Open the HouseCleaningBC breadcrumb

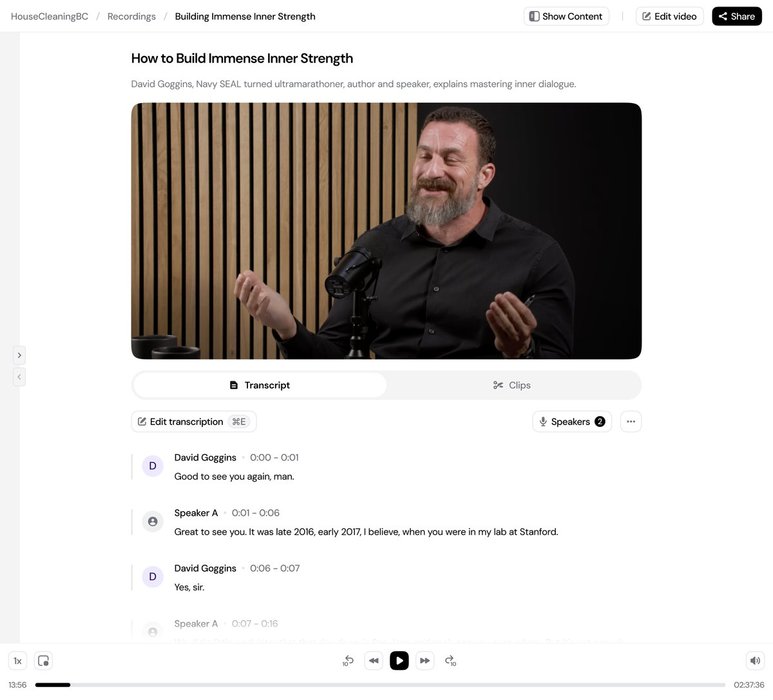[x=49, y=16]
